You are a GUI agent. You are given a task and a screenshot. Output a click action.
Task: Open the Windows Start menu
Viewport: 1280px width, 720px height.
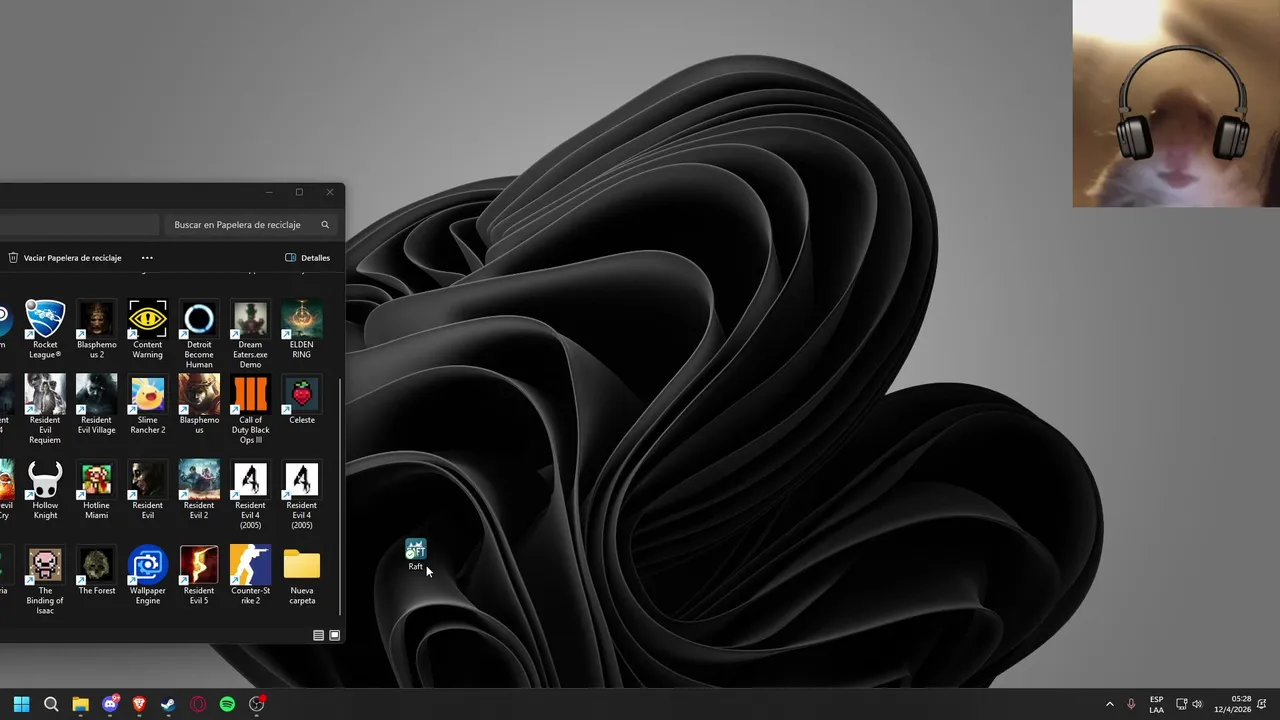click(21, 704)
